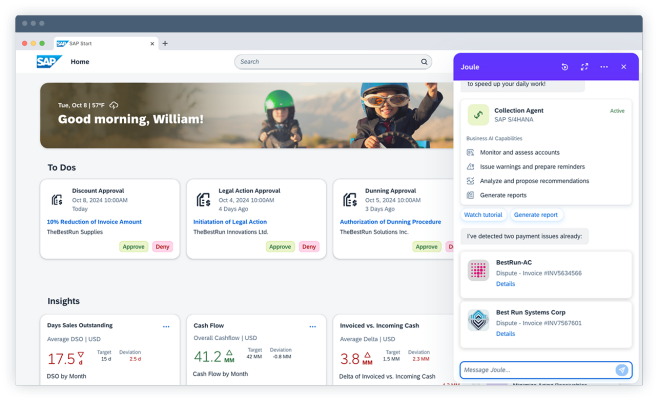Screen dimensions: 658x400
Task: Open Joule conversation history icon
Action: pyautogui.click(x=564, y=67)
